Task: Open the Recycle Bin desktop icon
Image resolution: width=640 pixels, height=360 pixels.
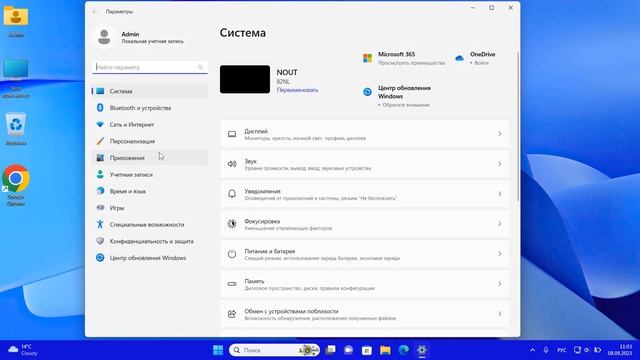Action: (x=16, y=129)
